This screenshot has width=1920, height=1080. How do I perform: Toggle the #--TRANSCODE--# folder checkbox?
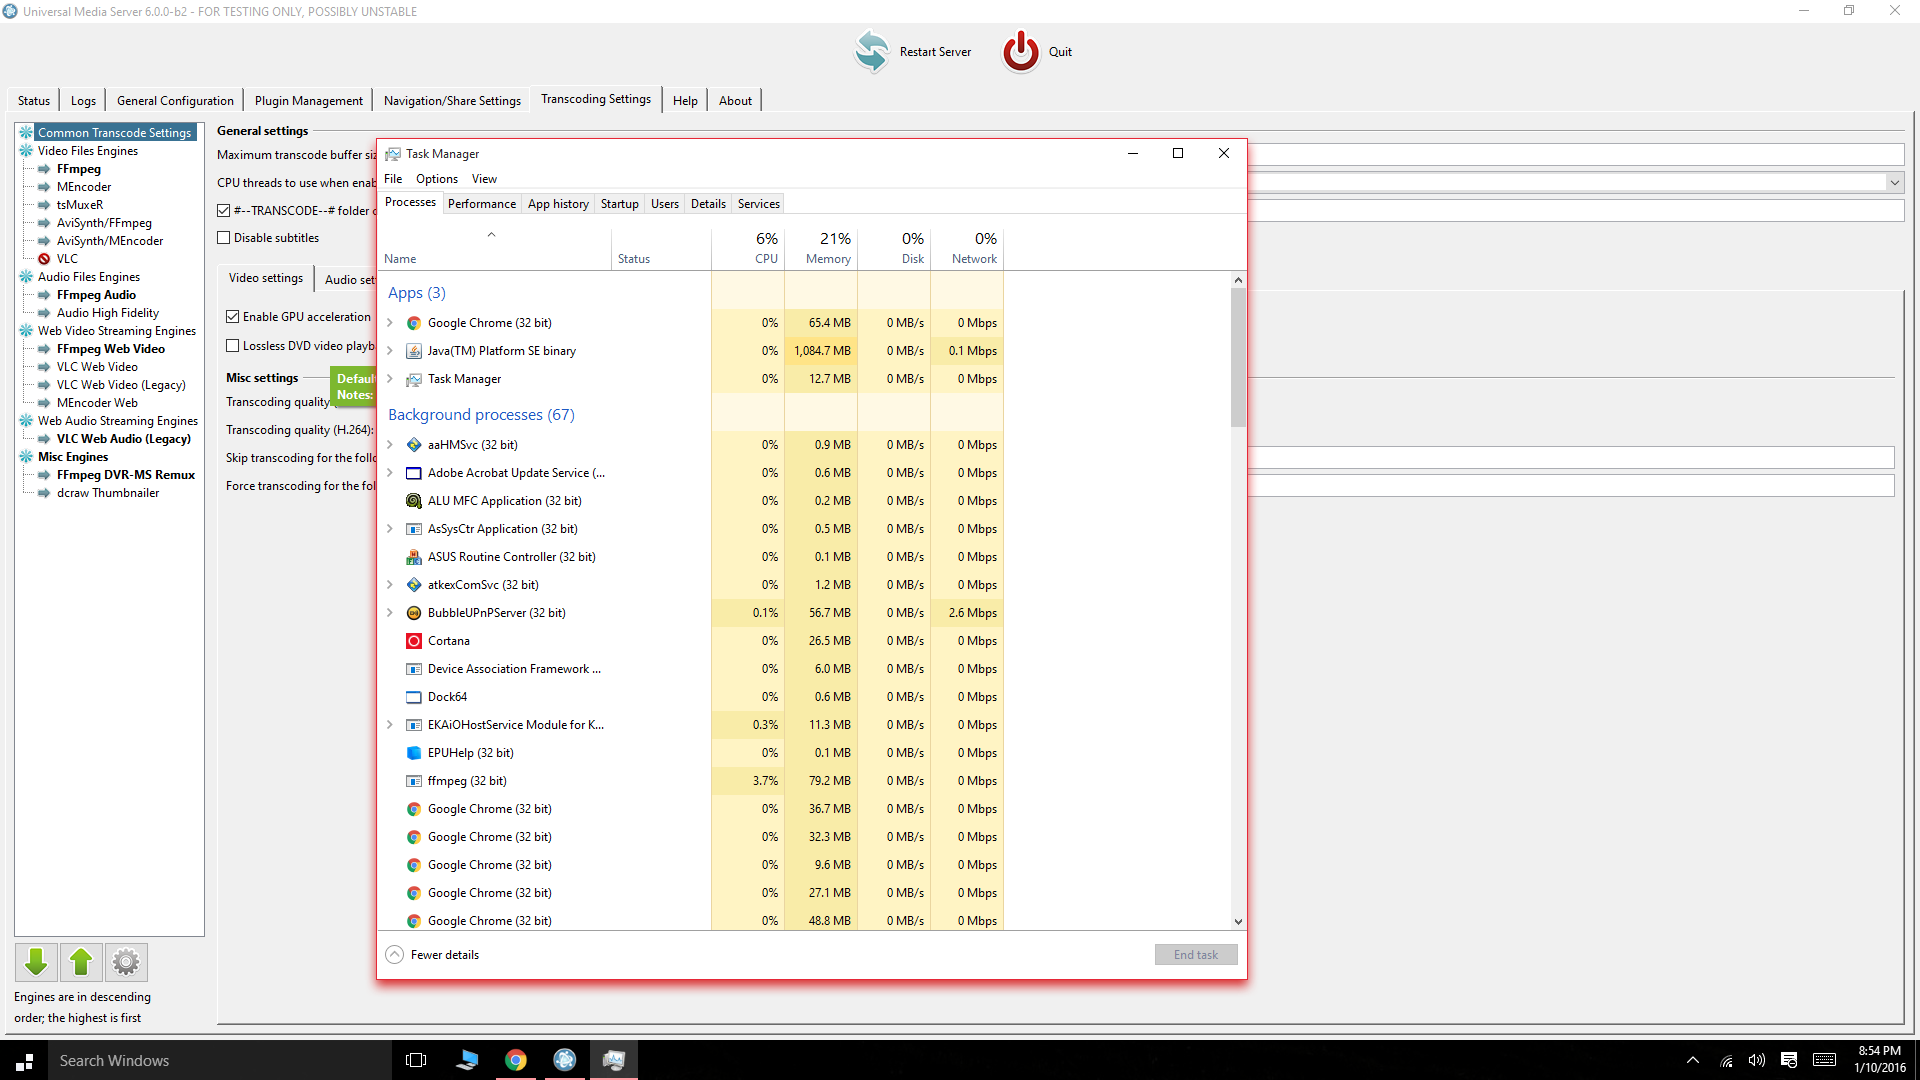(224, 210)
